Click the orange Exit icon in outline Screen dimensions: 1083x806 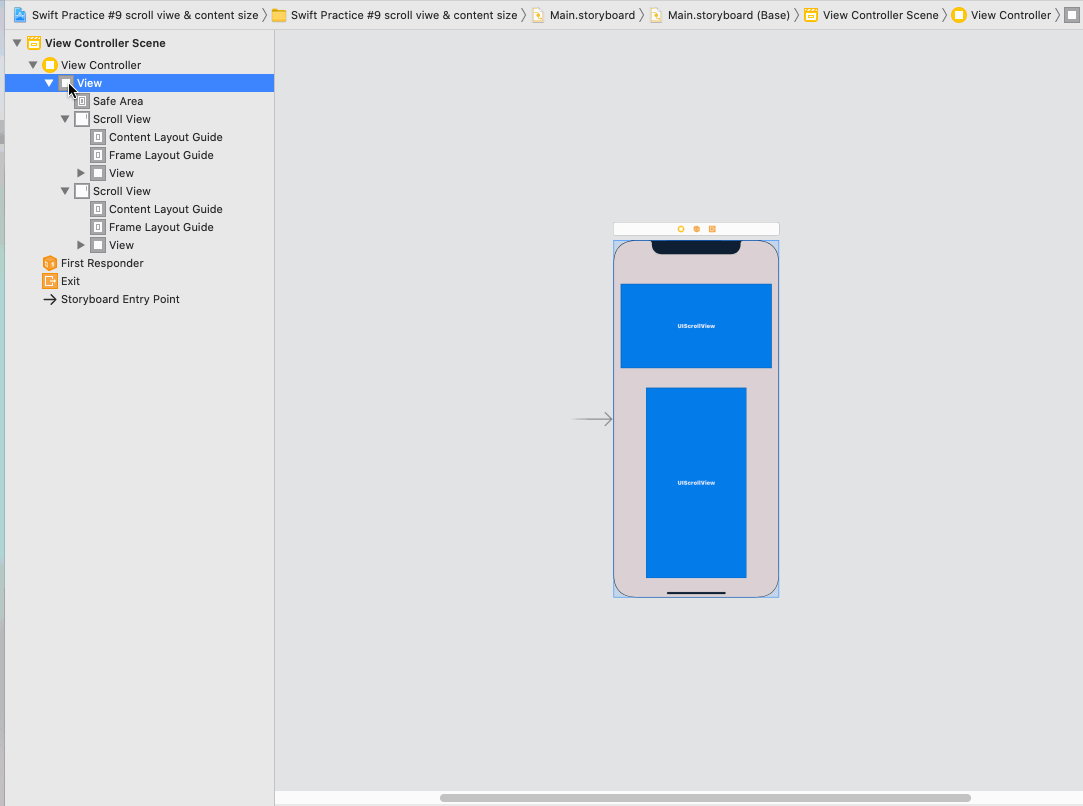coord(48,281)
